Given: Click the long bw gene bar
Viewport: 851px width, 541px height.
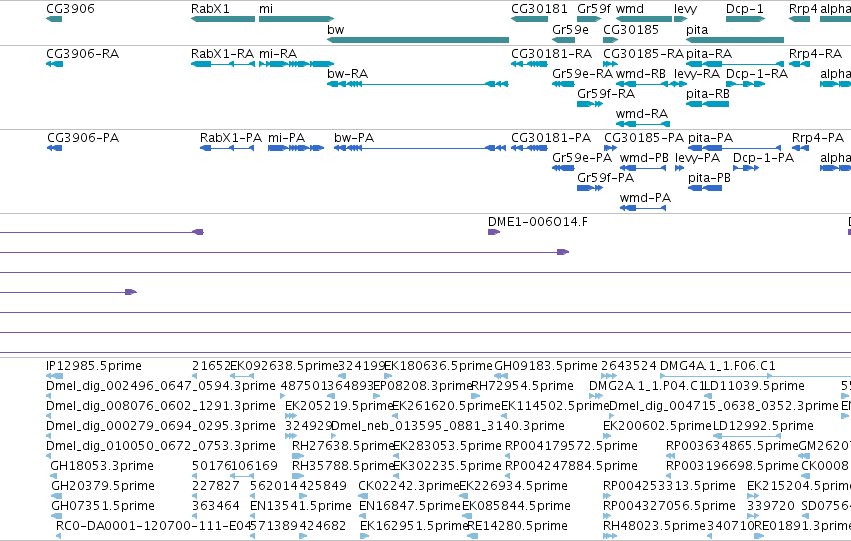Looking at the screenshot, I should pos(418,40).
